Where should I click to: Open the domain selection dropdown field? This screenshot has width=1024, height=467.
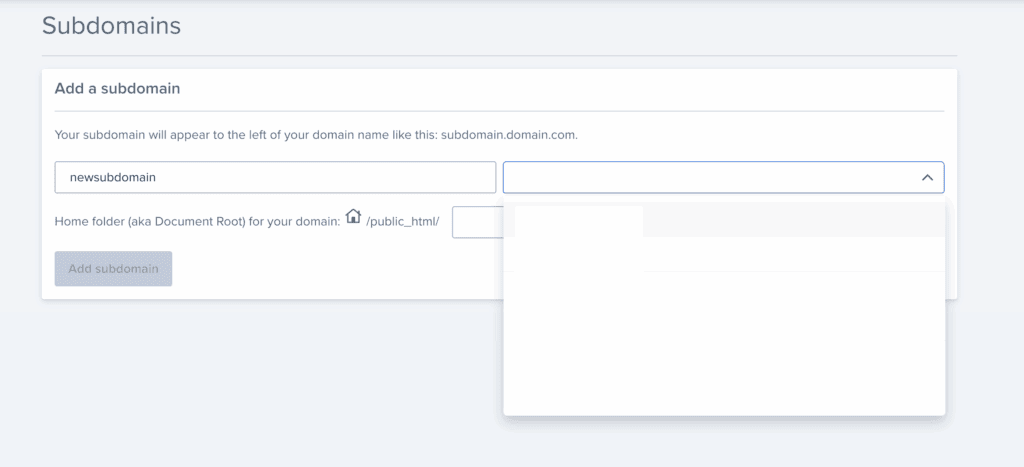click(723, 177)
